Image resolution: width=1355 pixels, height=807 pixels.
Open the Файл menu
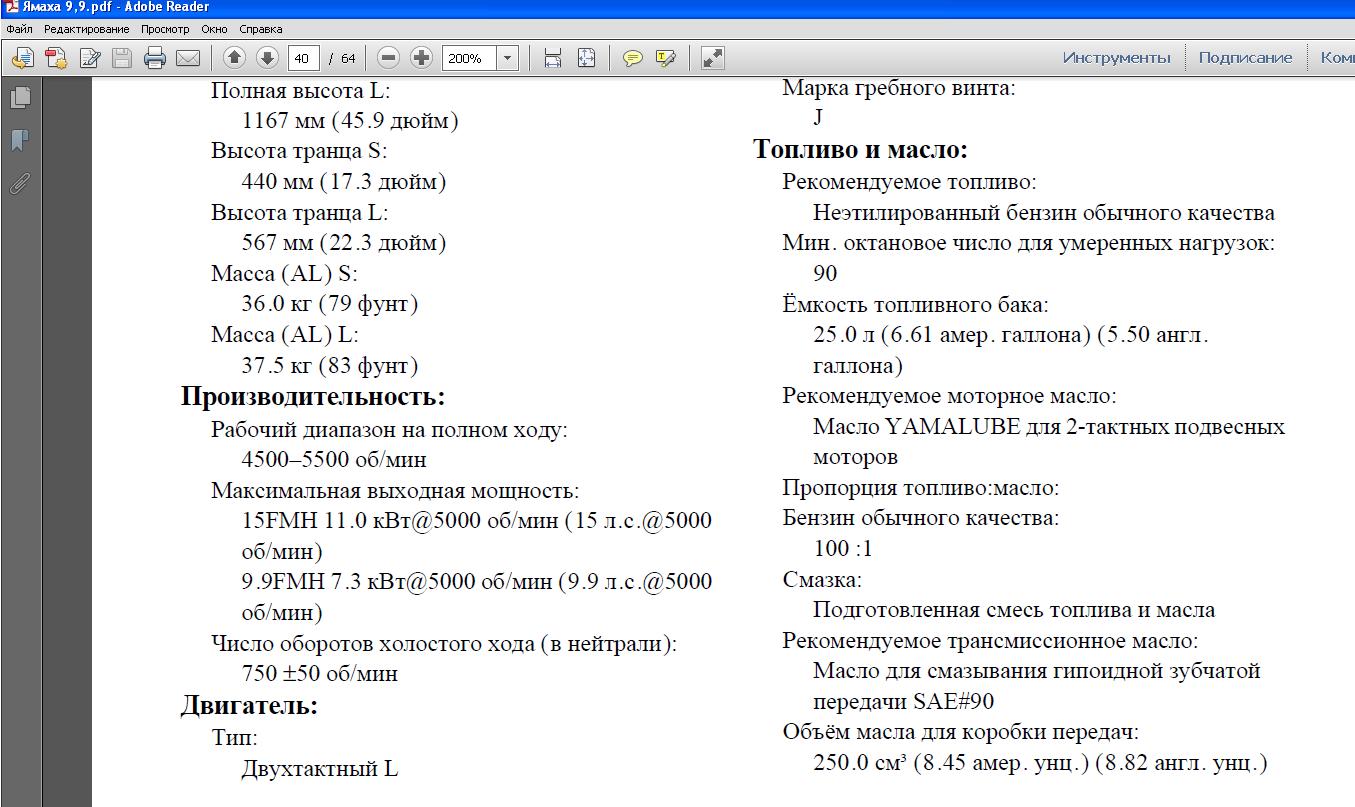19,29
